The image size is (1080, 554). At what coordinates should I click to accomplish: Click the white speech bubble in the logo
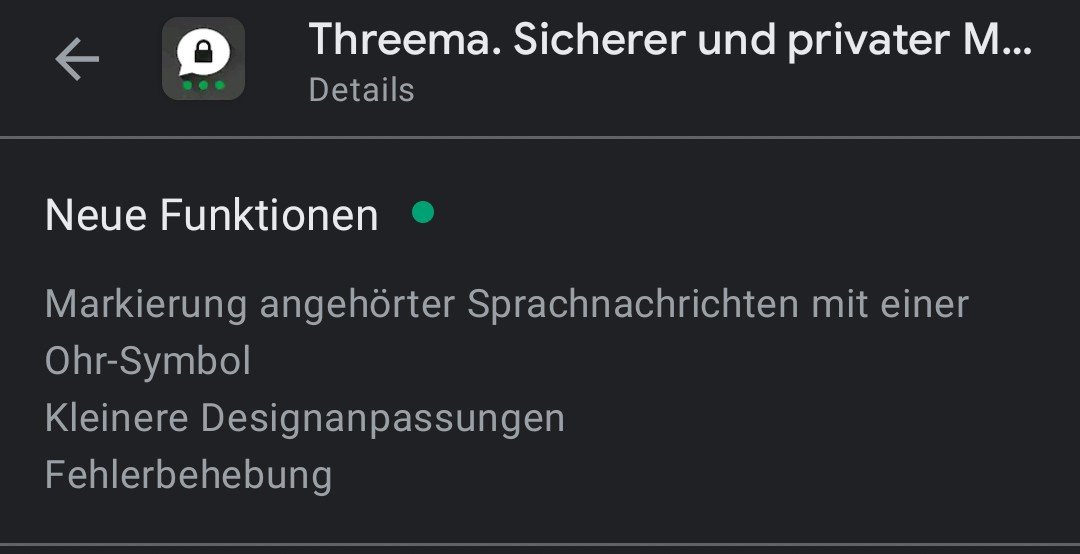tap(202, 54)
